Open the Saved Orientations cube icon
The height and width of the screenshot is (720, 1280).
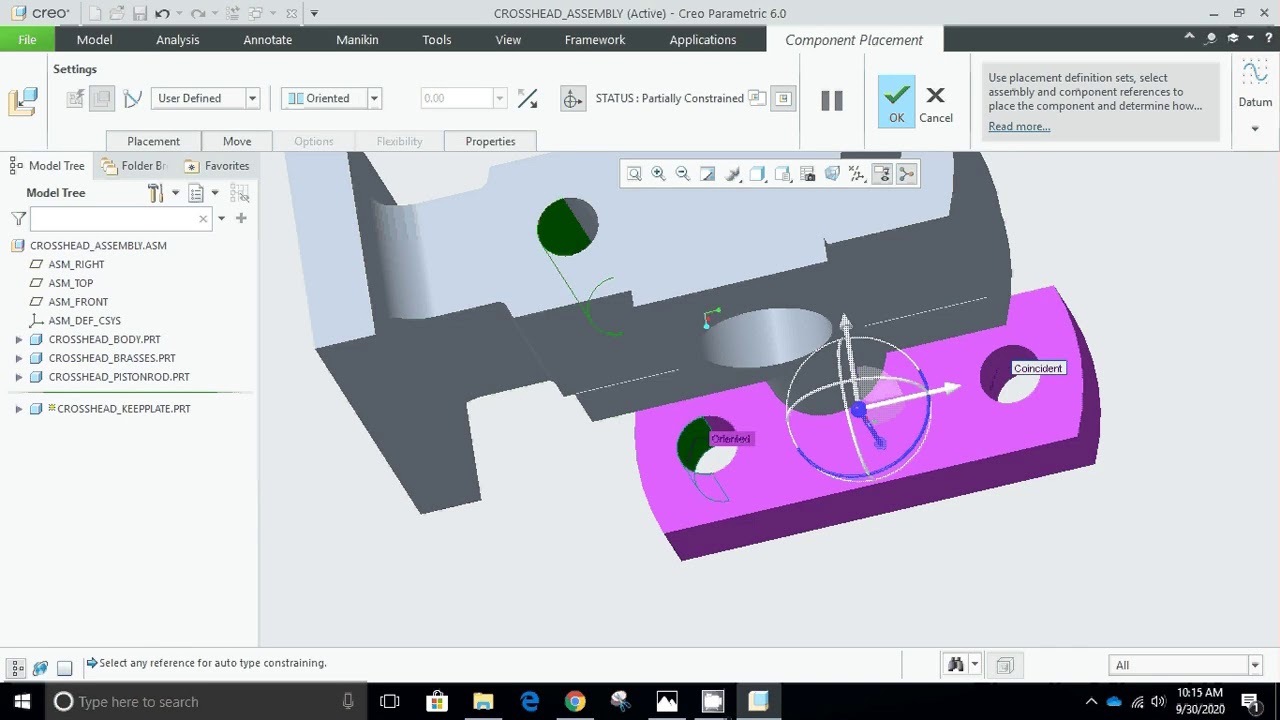pyautogui.click(x=758, y=174)
